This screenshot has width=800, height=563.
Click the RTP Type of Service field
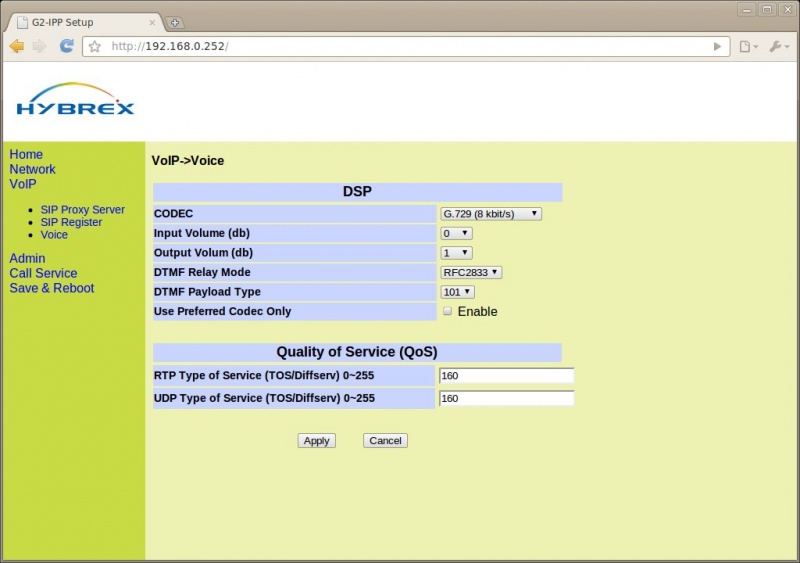(506, 376)
